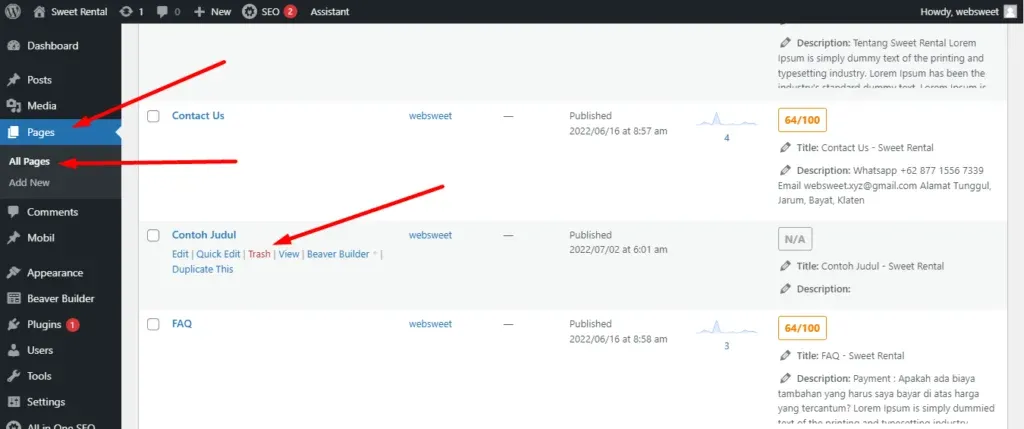This screenshot has height=429, width=1024.
Task: Edit the FAQ SEO title pencil
Action: point(785,356)
